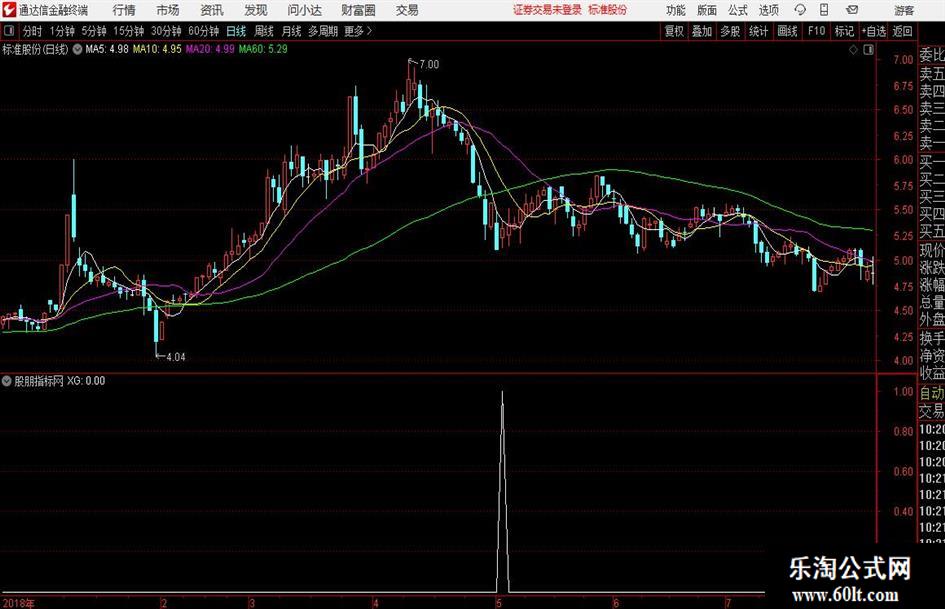The width and height of the screenshot is (945, 609).
Task: Open the 发现 menu
Action: [256, 10]
